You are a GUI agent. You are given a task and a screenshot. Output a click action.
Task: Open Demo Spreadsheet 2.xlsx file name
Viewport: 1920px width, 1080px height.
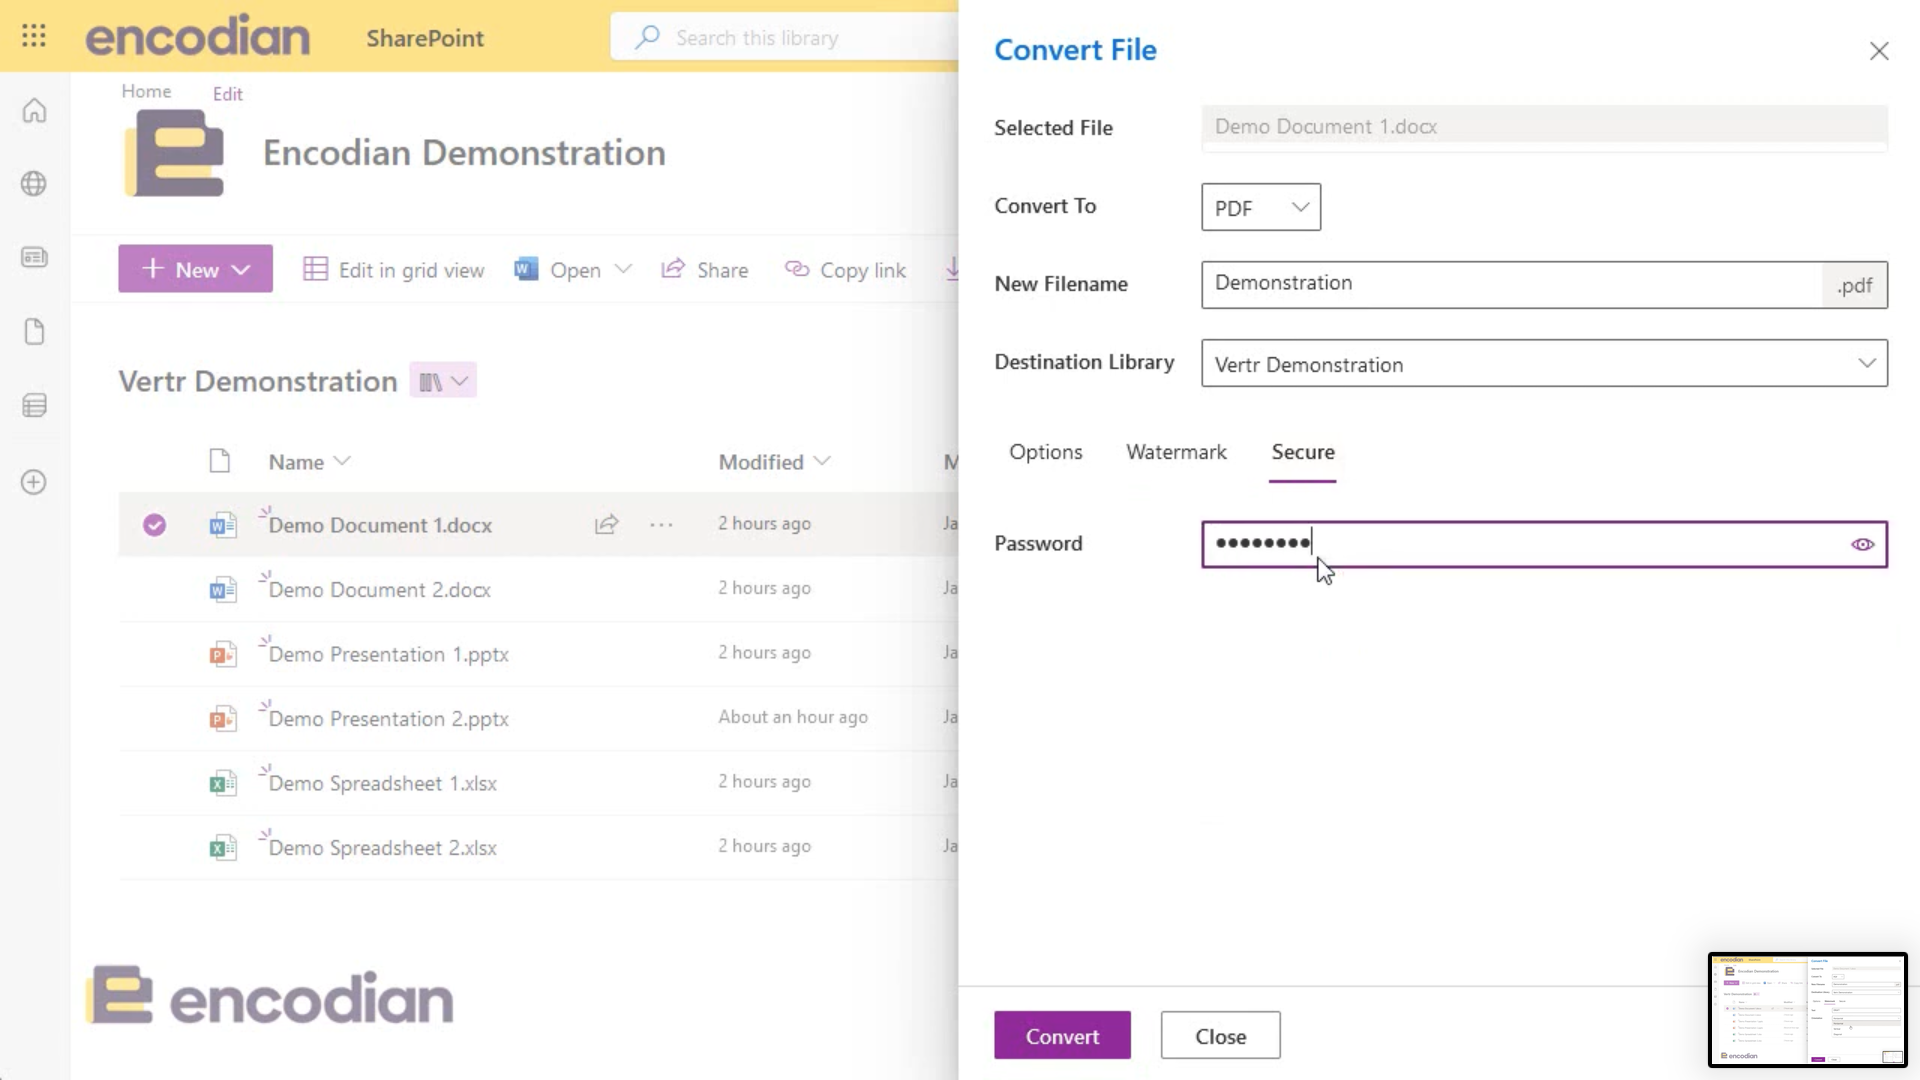pyautogui.click(x=382, y=848)
